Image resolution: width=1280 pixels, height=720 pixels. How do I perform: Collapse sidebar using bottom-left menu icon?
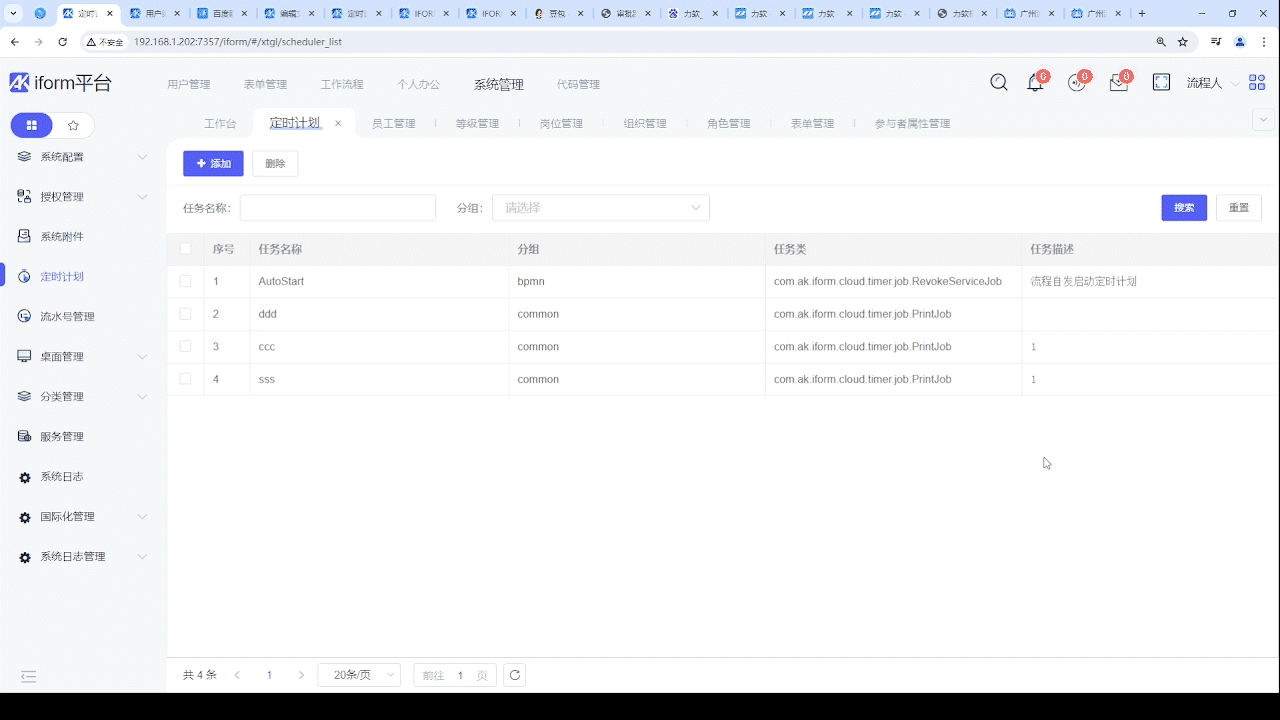(x=29, y=676)
